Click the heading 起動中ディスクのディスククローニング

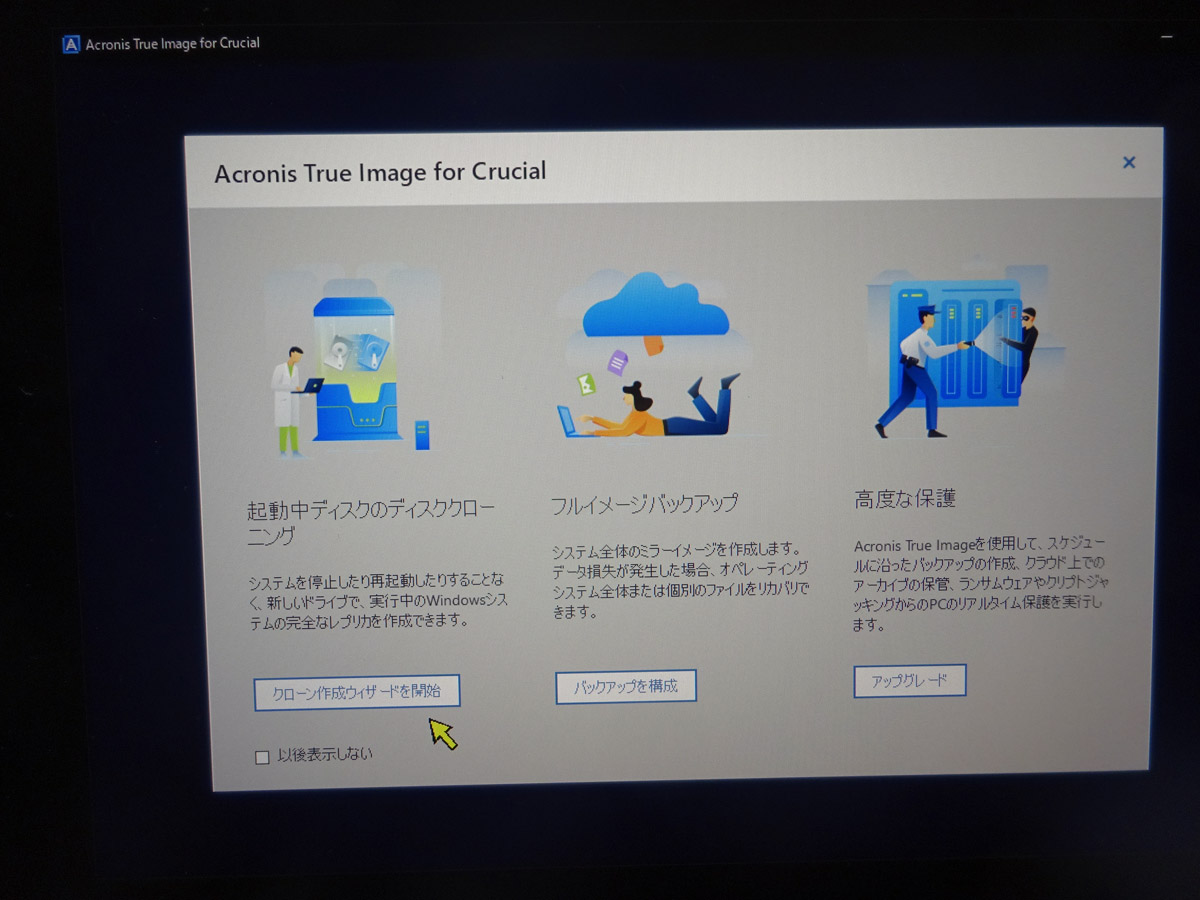[x=370, y=522]
